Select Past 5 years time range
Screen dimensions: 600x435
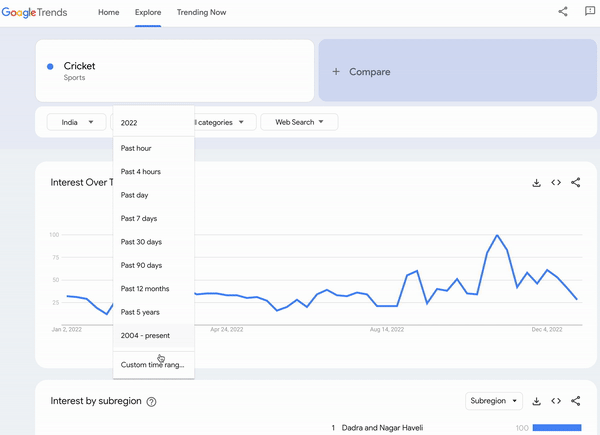(x=153, y=312)
